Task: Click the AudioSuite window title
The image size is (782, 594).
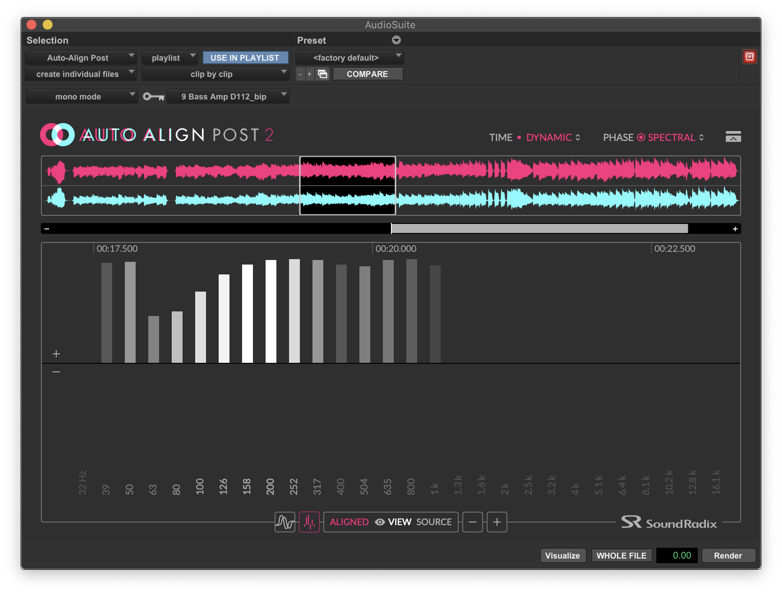Action: point(390,25)
